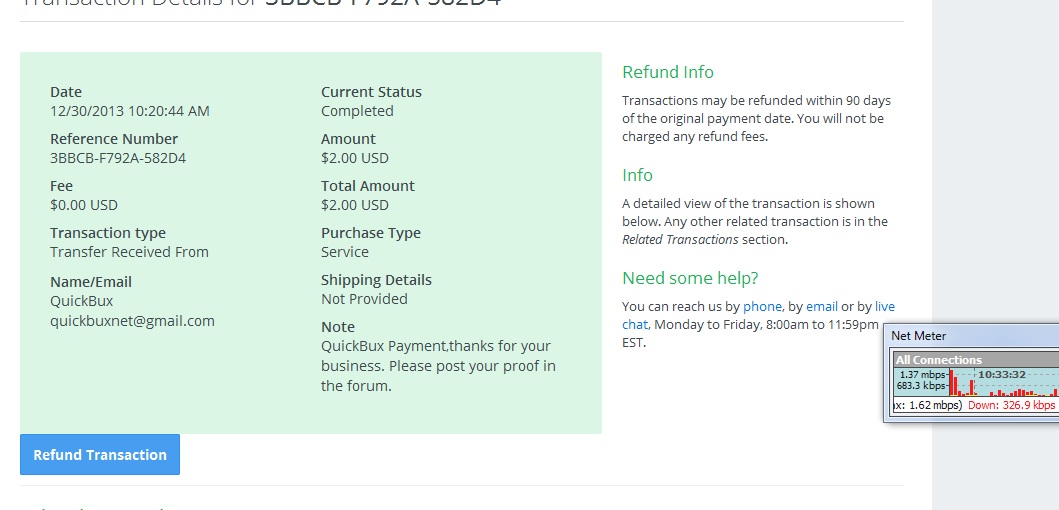
Task: Open the email contact link
Action: 822,306
